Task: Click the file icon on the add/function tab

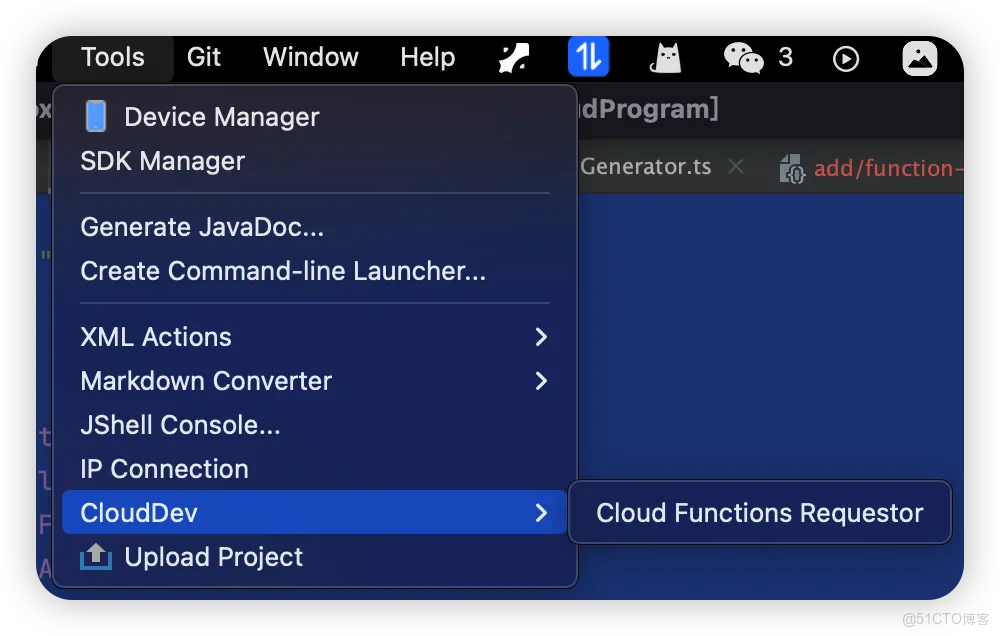Action: 792,169
